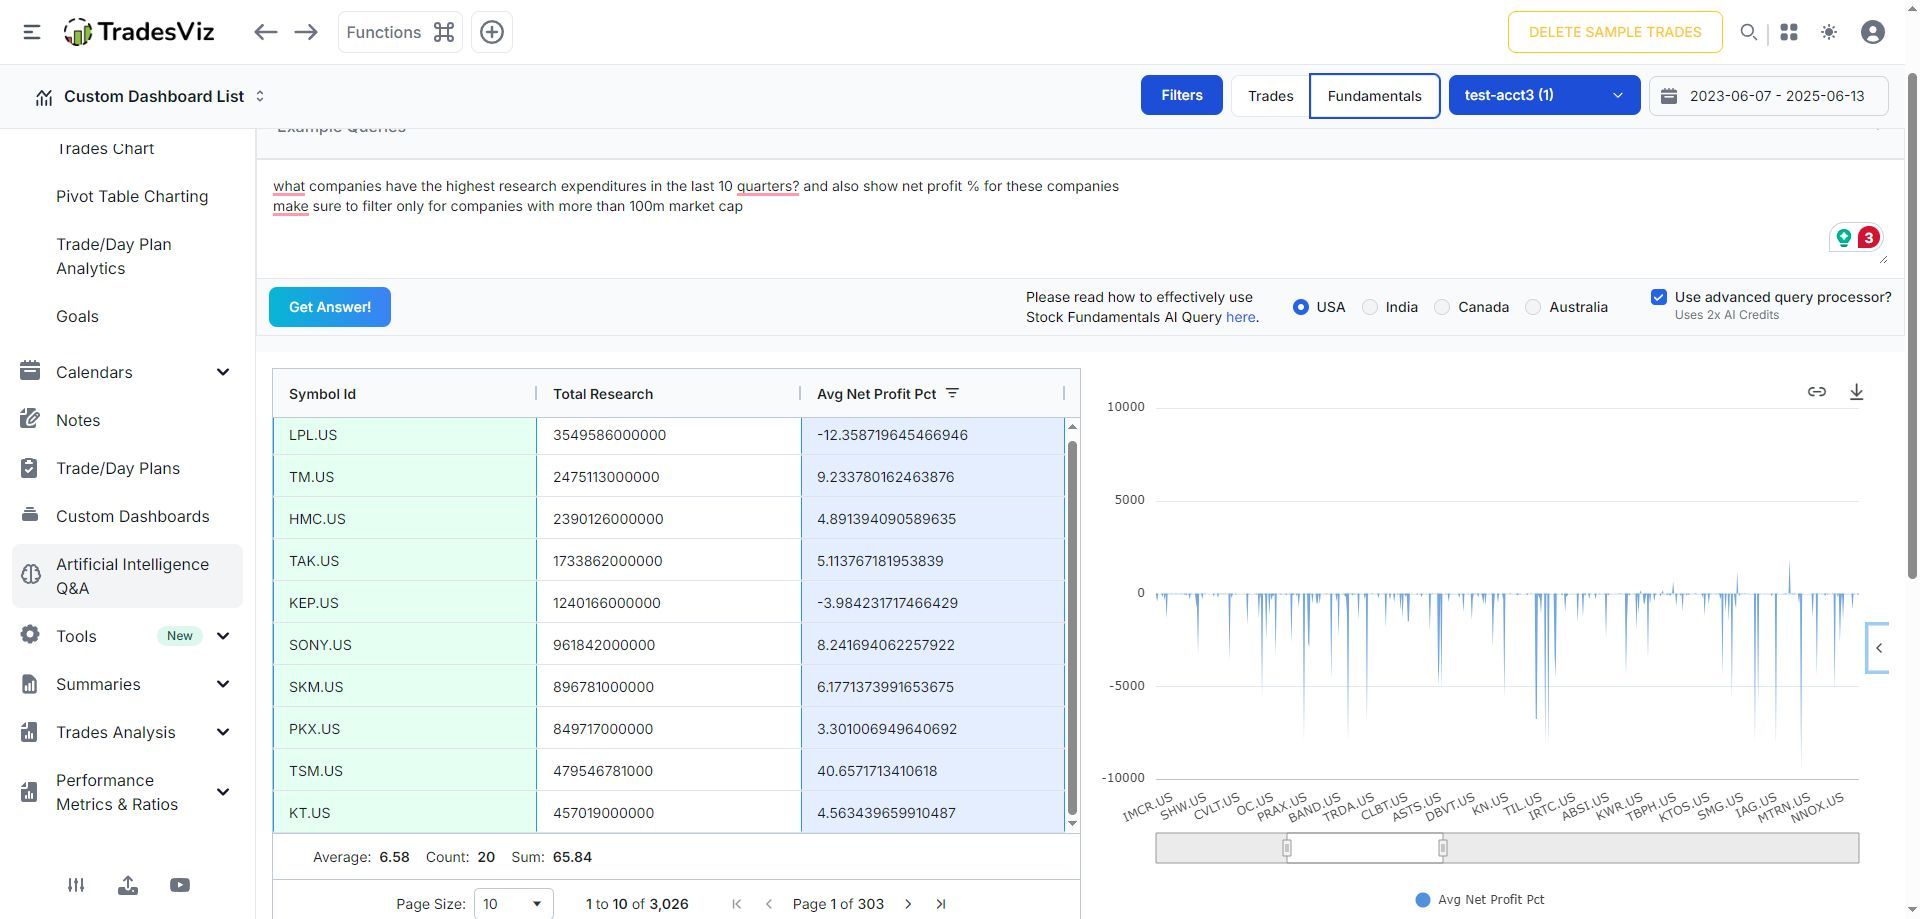Open the sliders settings icon in sidebar footer
This screenshot has height=919, width=1920.
point(76,885)
